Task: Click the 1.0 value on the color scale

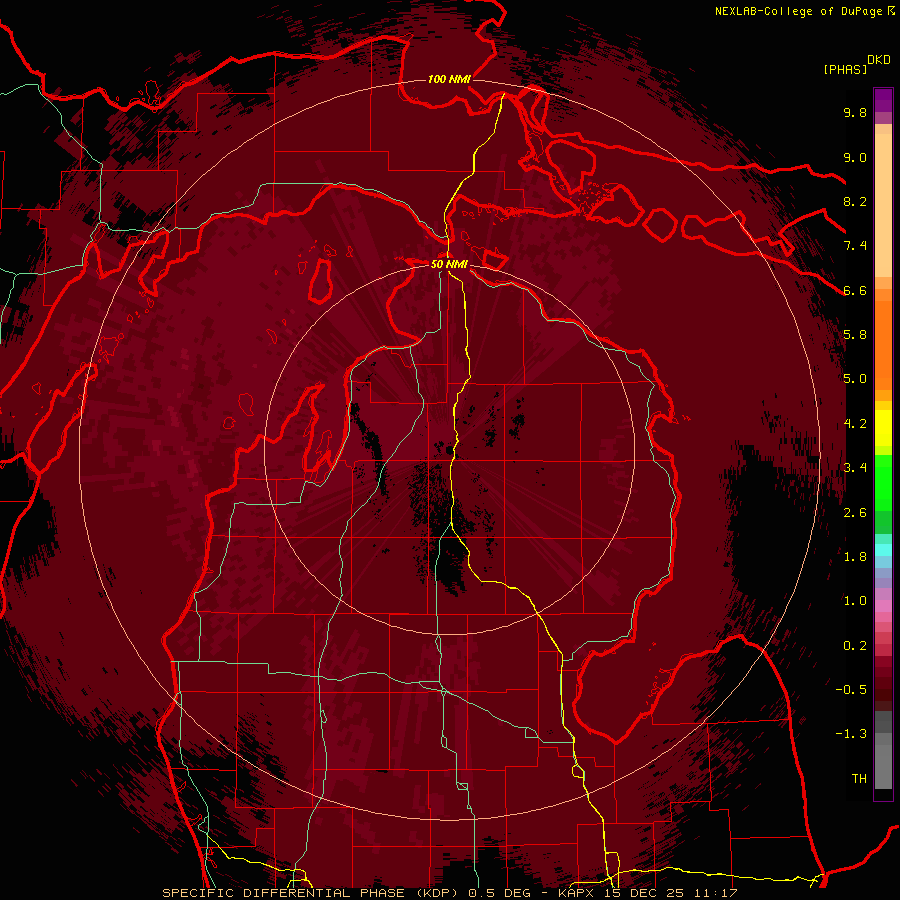Action: 855,601
